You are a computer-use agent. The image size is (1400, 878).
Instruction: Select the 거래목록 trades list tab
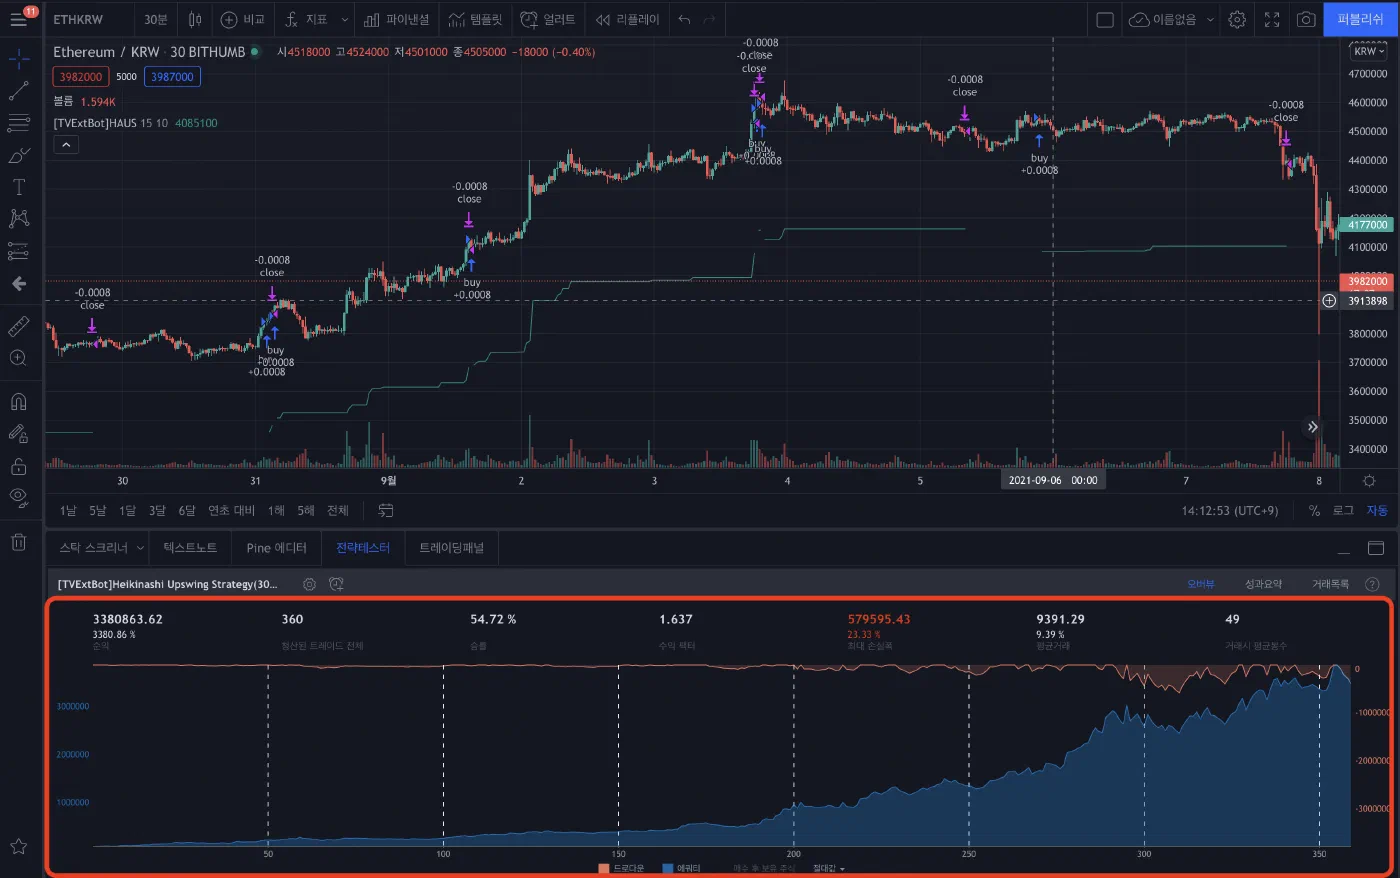[x=1330, y=584]
